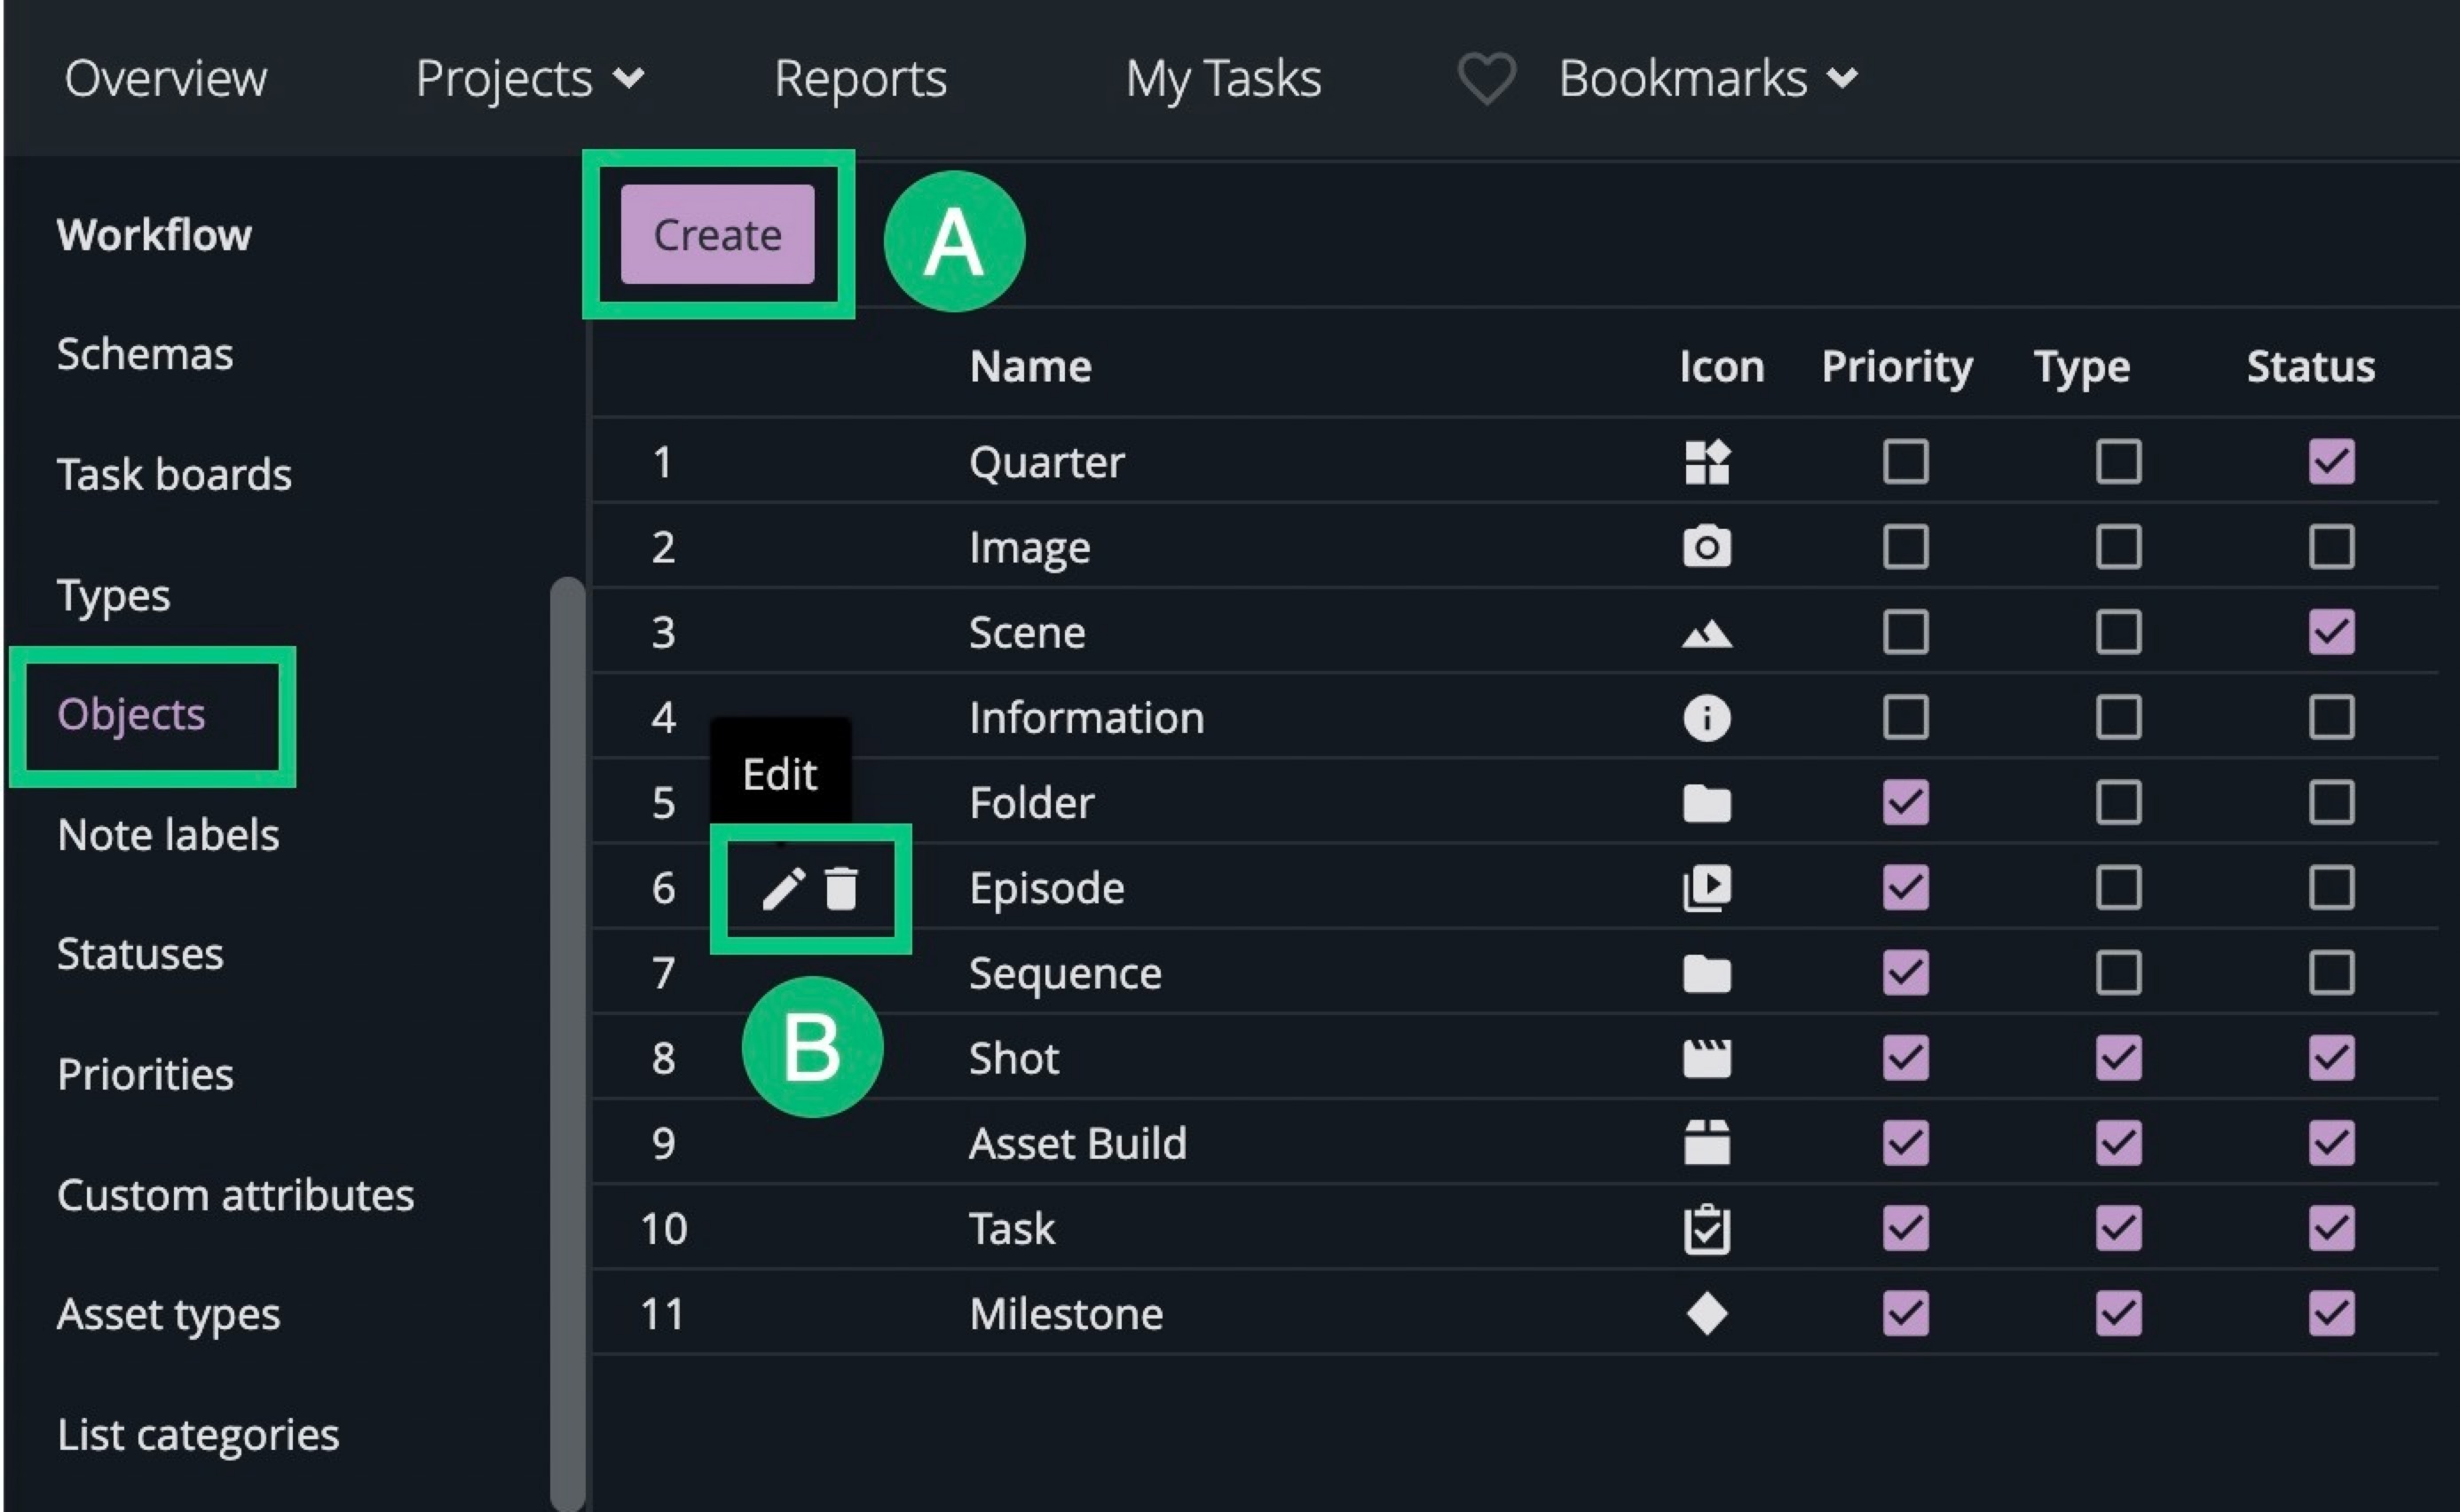The height and width of the screenshot is (1512, 2460).
Task: Click the pencil Edit icon for Episode
Action: pos(783,888)
